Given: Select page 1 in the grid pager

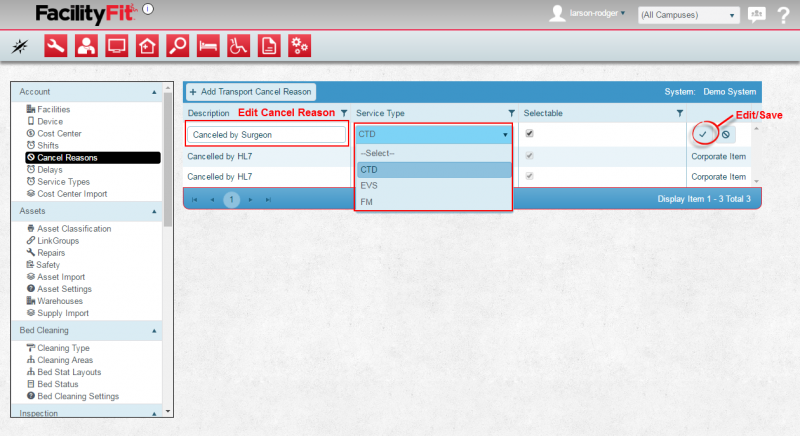Looking at the screenshot, I should [231, 199].
